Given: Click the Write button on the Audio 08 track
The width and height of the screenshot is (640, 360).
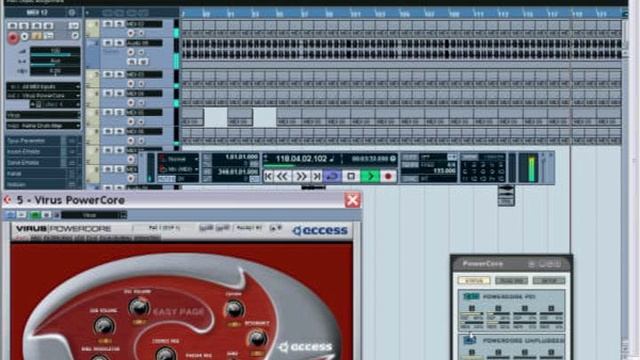Looking at the screenshot, I should tap(143, 62).
